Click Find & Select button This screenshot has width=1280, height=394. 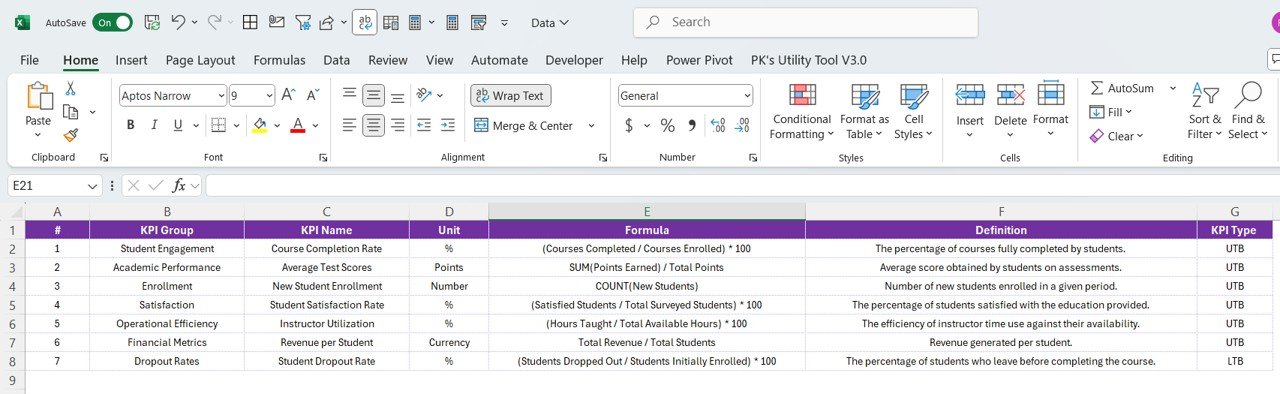coord(1248,111)
